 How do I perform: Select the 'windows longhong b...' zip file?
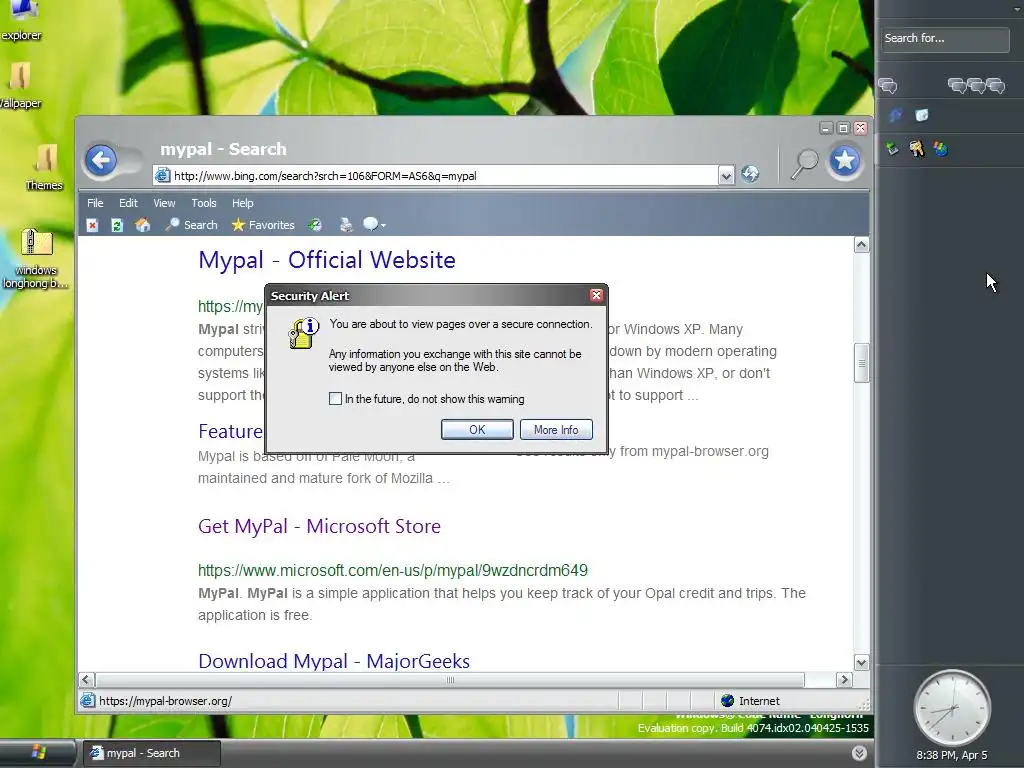pyautogui.click(x=35, y=258)
